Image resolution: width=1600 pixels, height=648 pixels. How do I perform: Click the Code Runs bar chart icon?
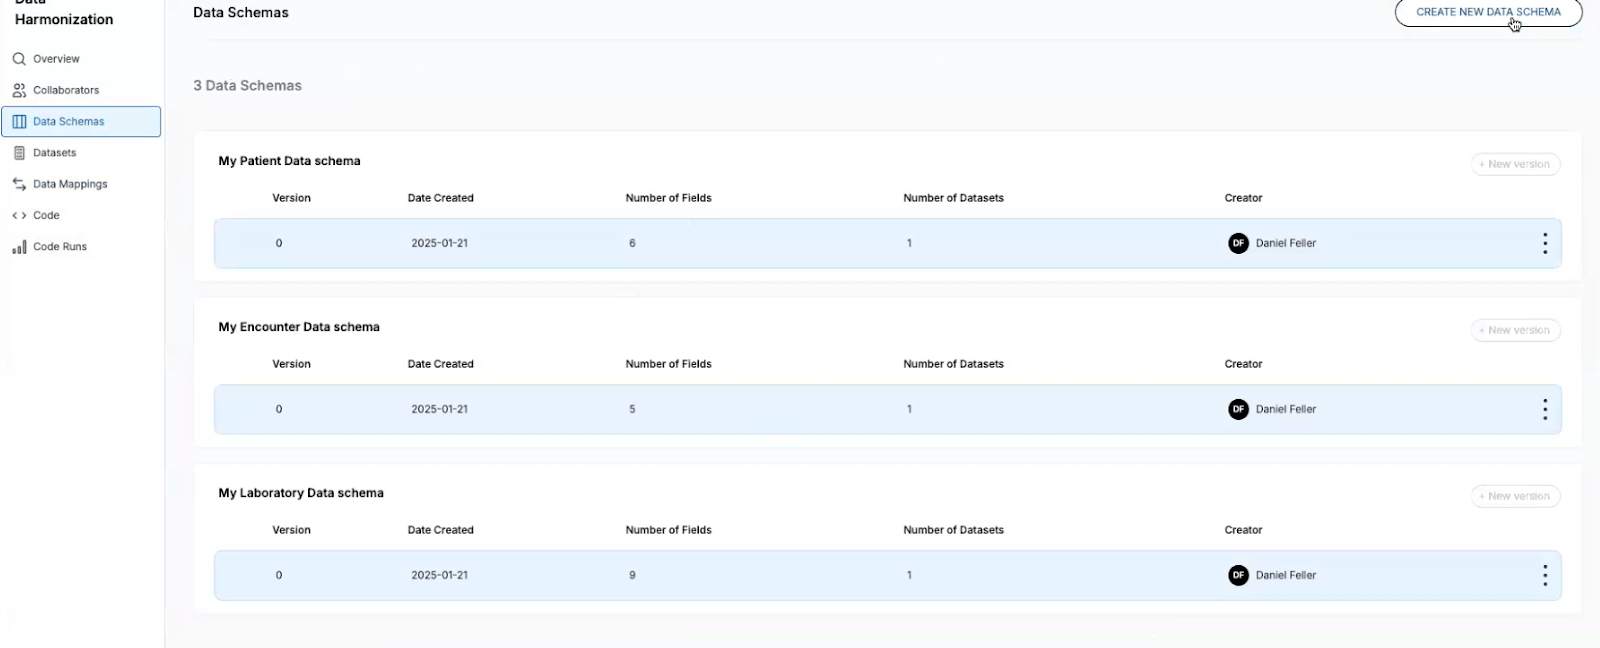pos(19,247)
